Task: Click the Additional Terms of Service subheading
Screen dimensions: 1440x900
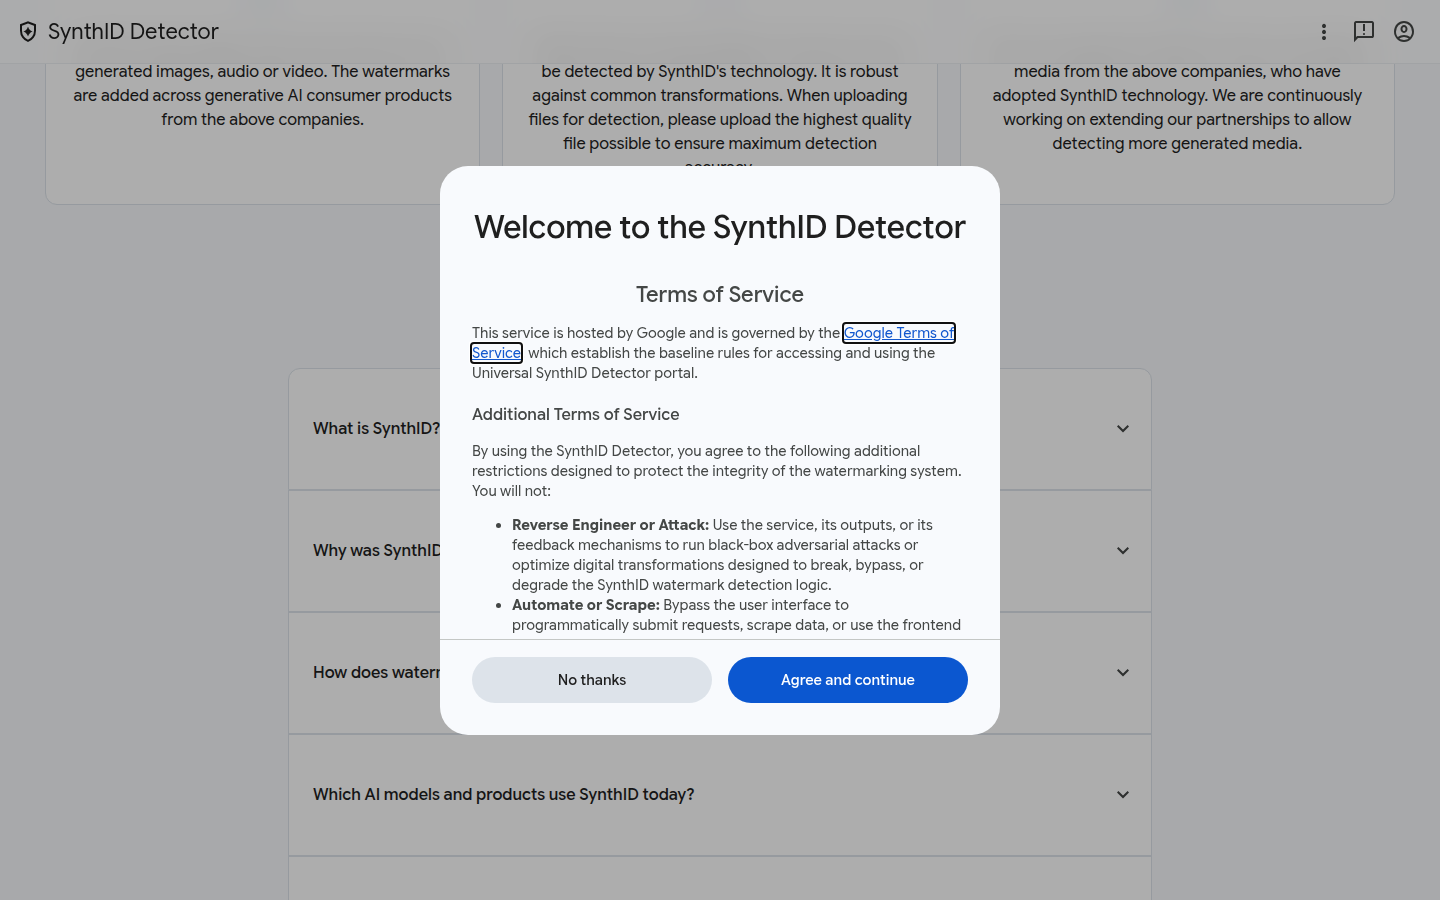Action: pos(576,414)
